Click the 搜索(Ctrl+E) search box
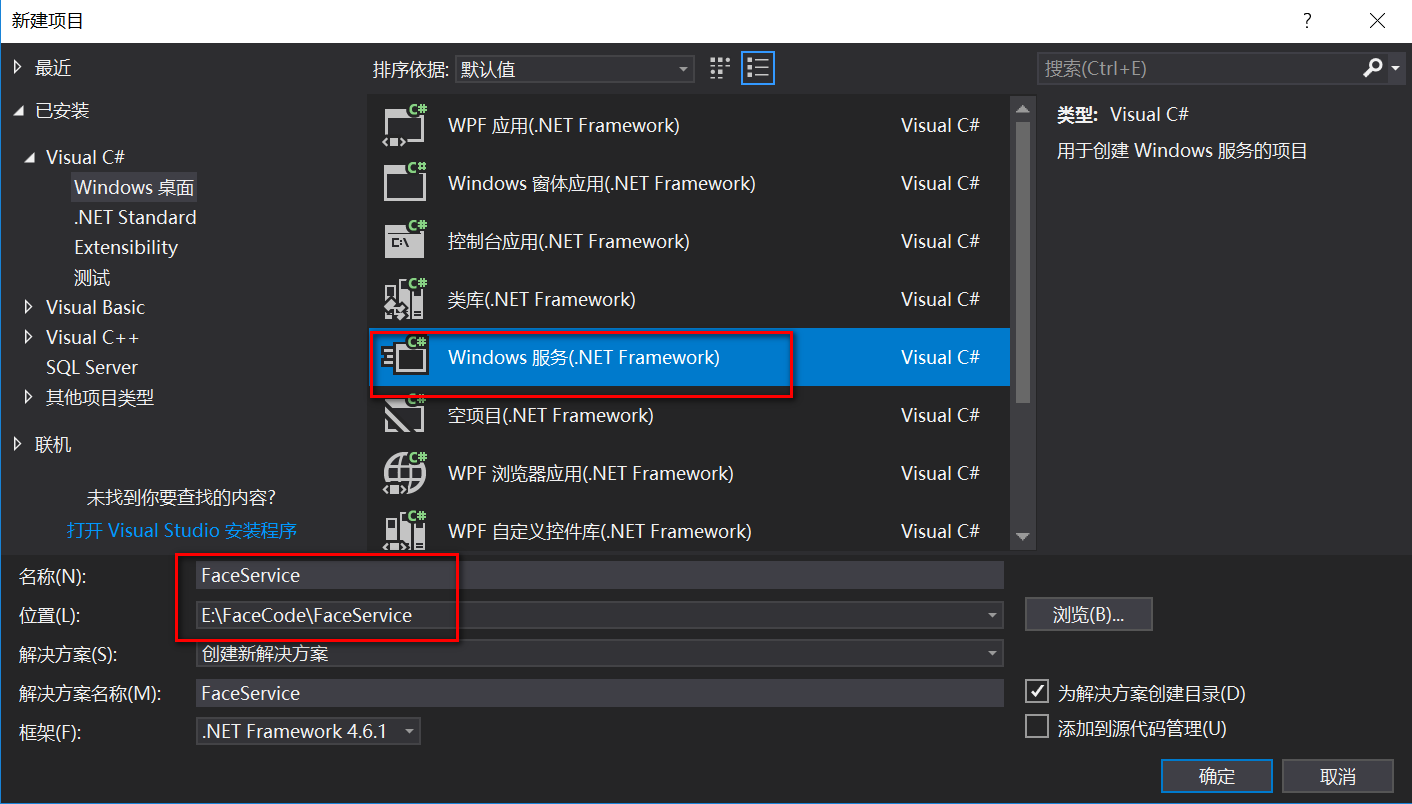1412x804 pixels. (x=1198, y=69)
